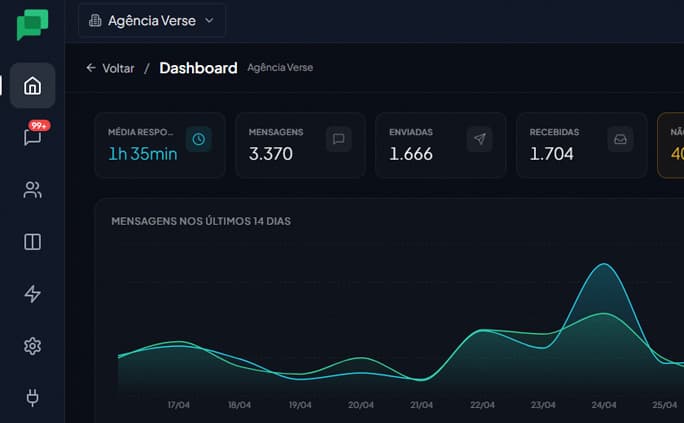The height and width of the screenshot is (423, 684).
Task: Open the Home dashboard sidebar icon
Action: pyautogui.click(x=32, y=86)
